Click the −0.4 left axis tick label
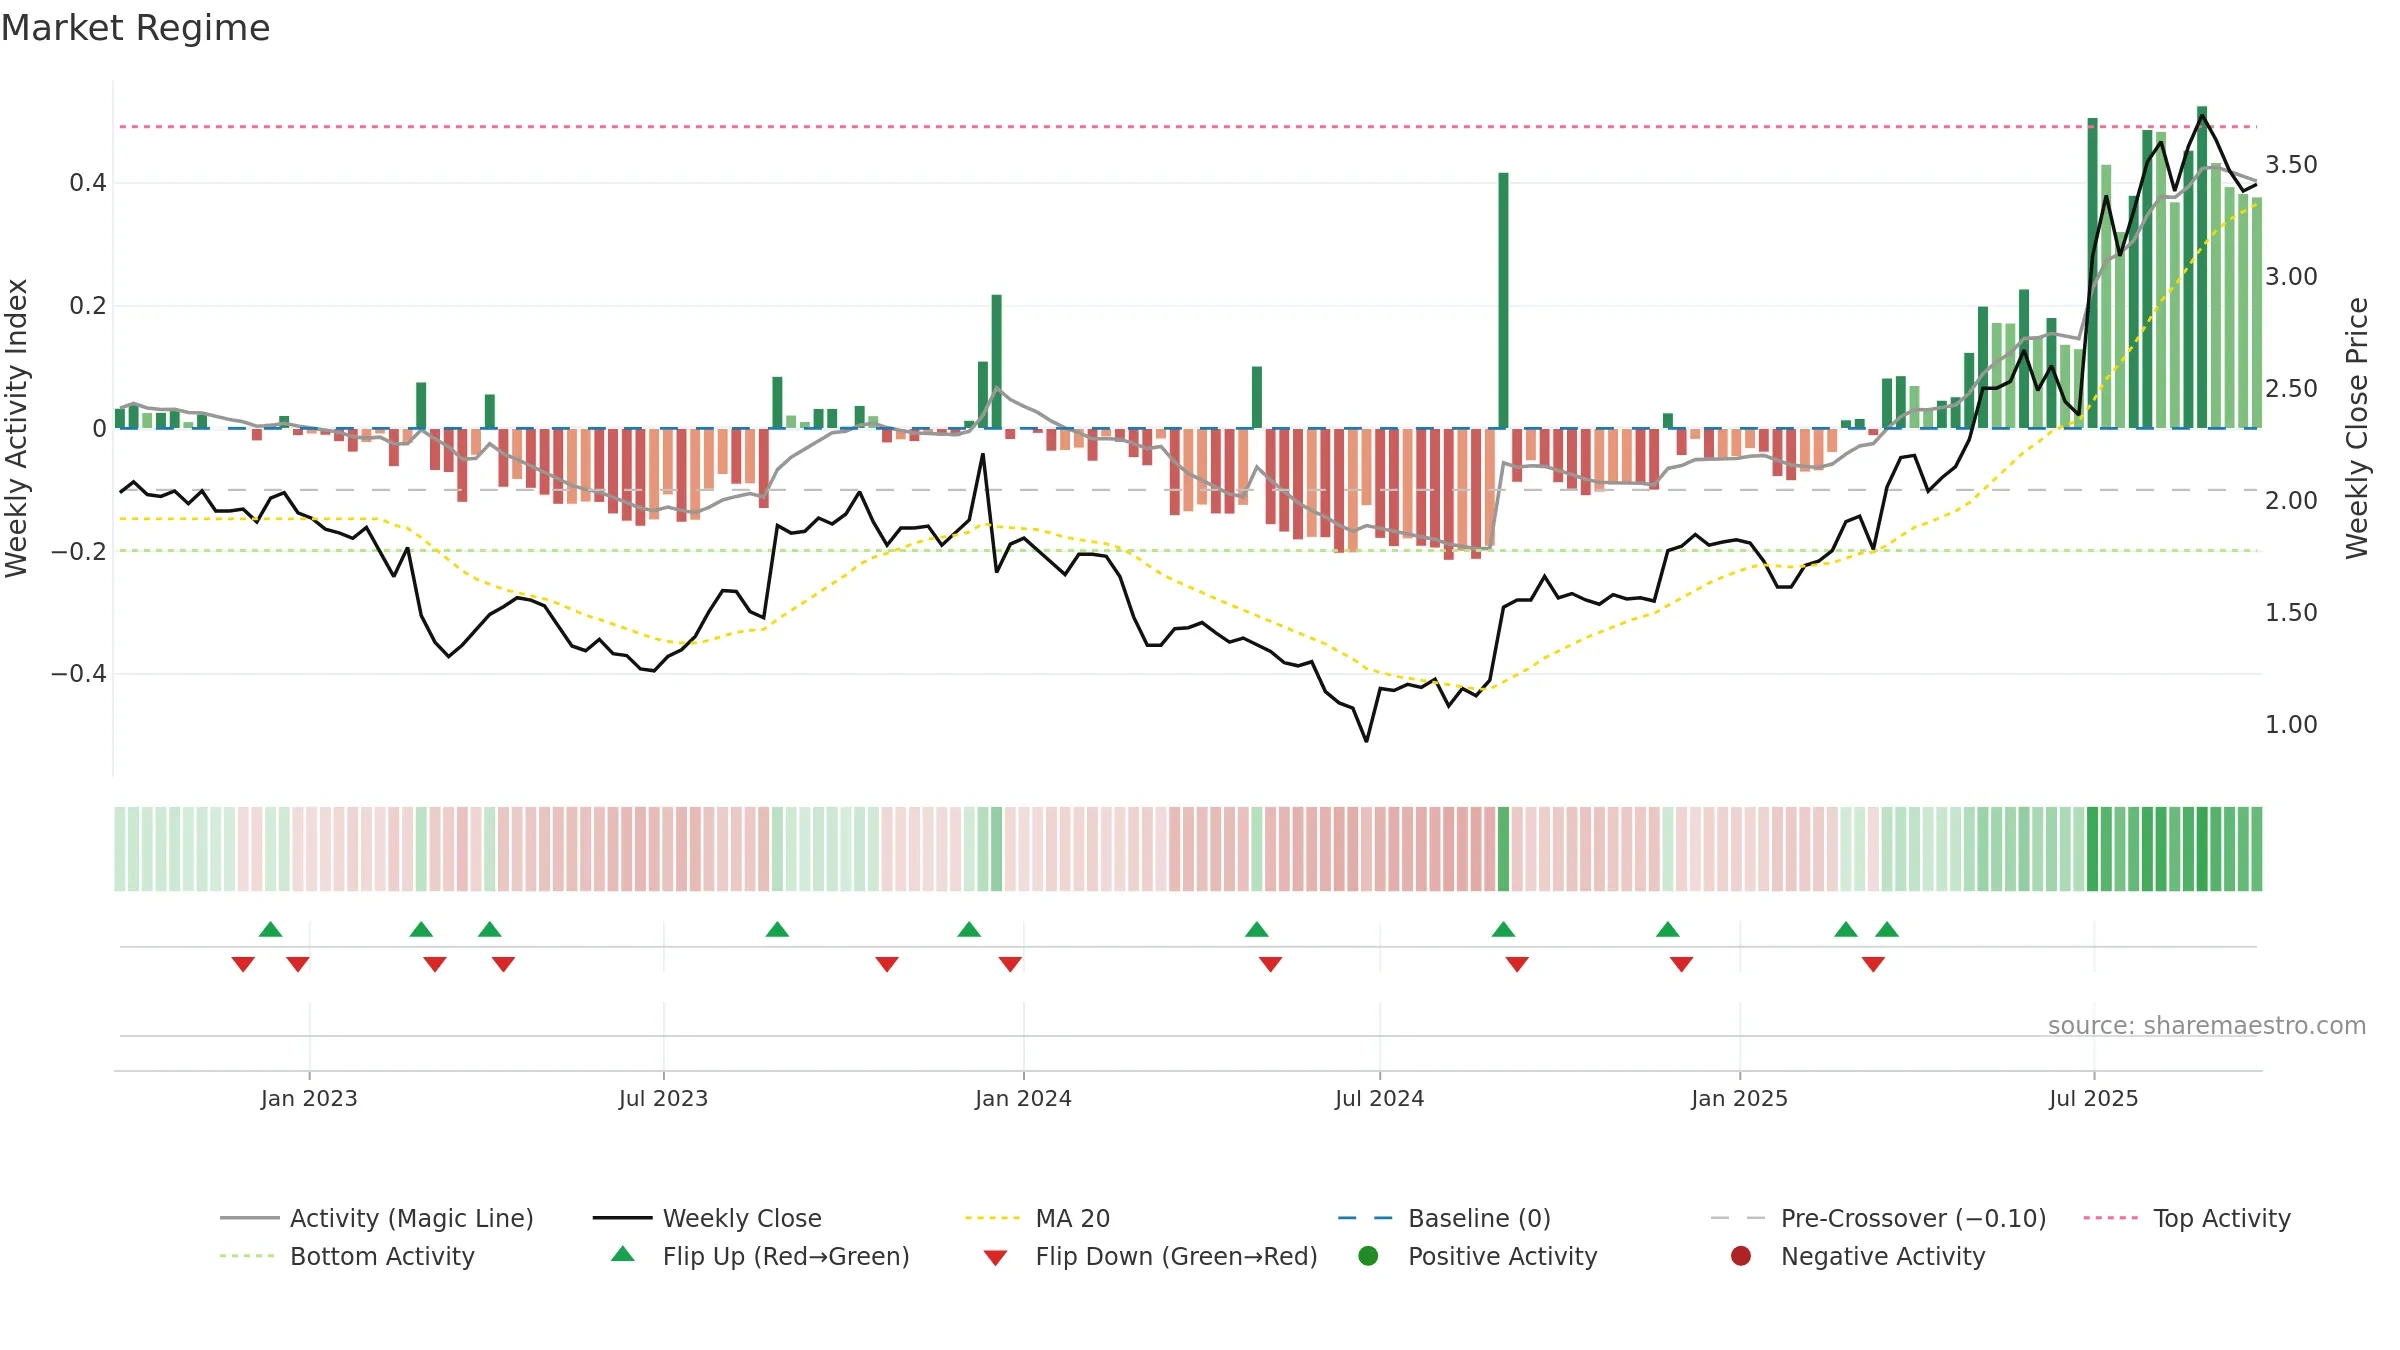Viewport: 2400px width, 1350px height. point(79,673)
